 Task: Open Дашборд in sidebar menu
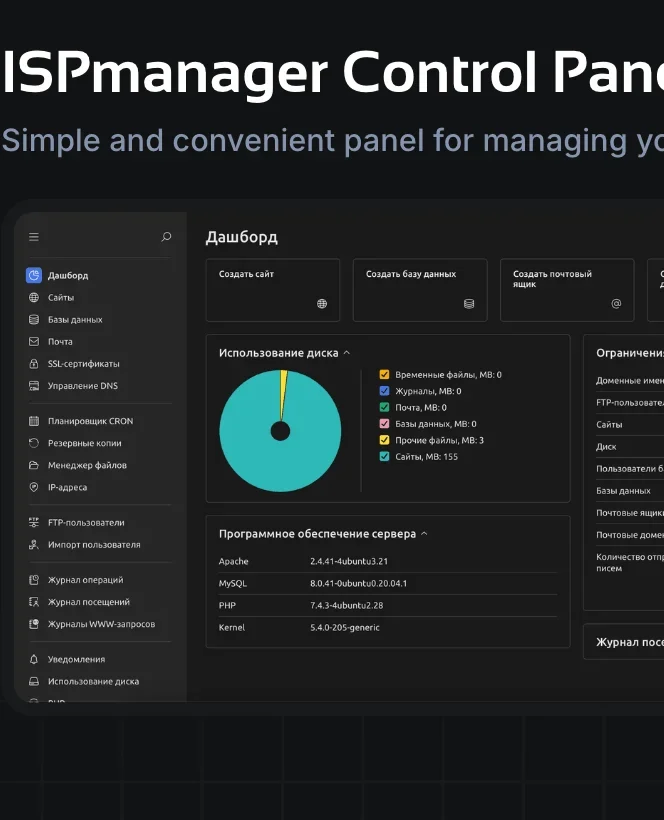68,276
